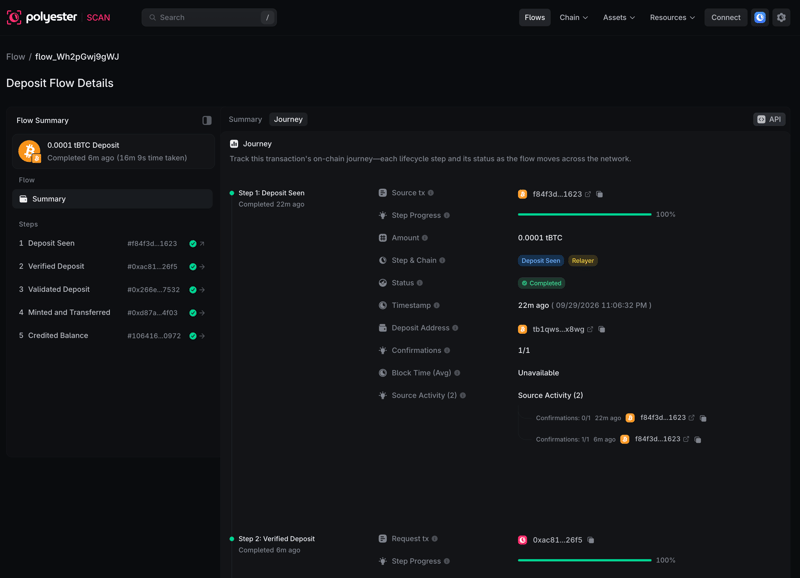Click the Block Time (Avg) info icon
Image resolution: width=800 pixels, height=578 pixels.
tap(457, 373)
